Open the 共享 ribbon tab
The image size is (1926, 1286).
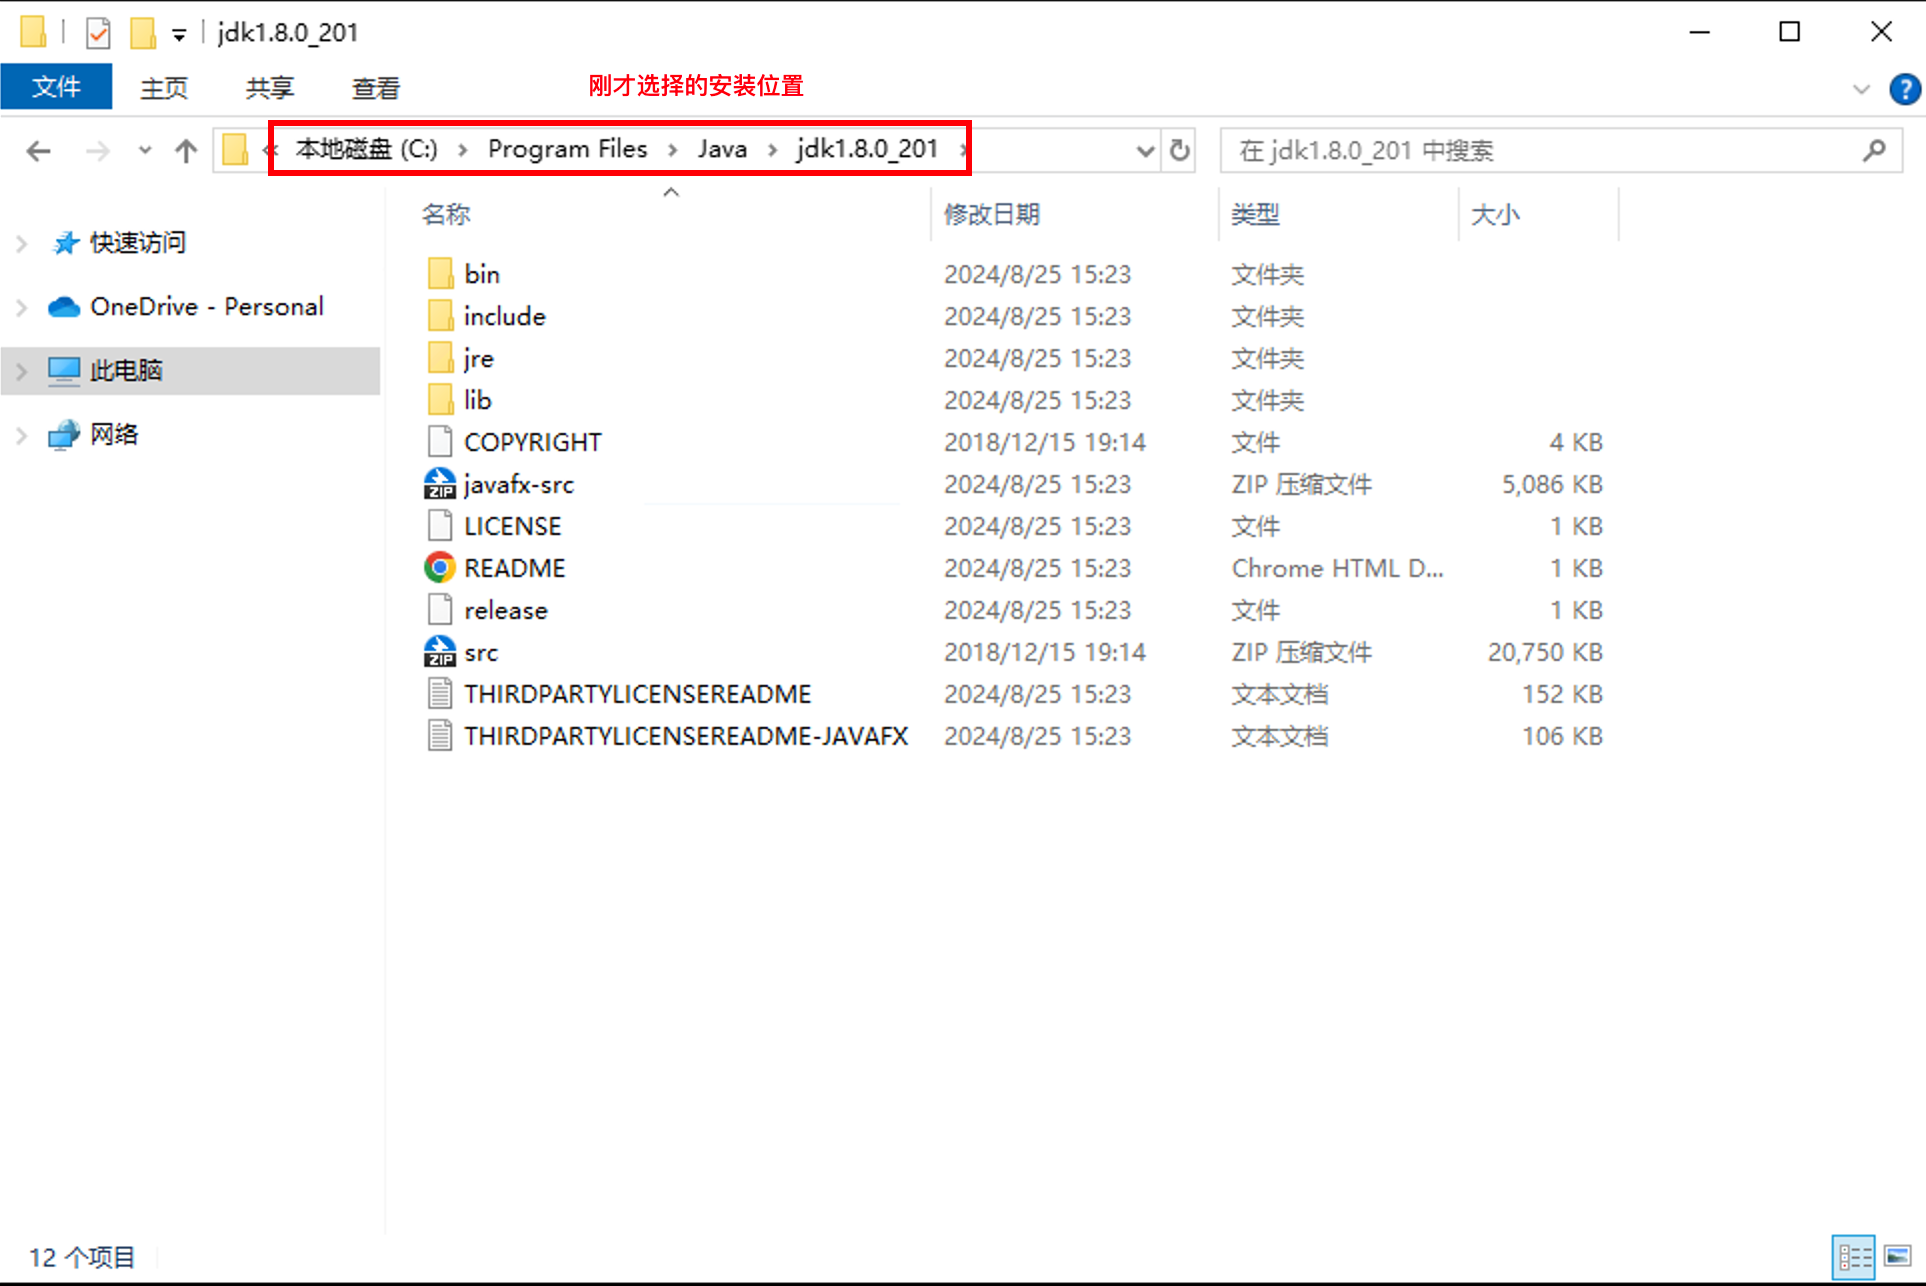[x=270, y=88]
